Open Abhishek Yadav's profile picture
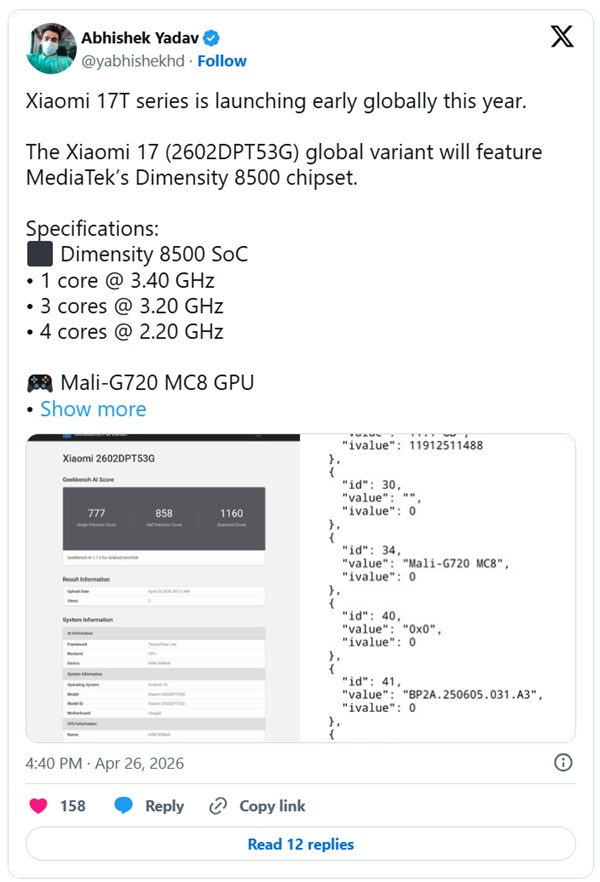Viewport: 600px width, 882px height. (x=52, y=49)
